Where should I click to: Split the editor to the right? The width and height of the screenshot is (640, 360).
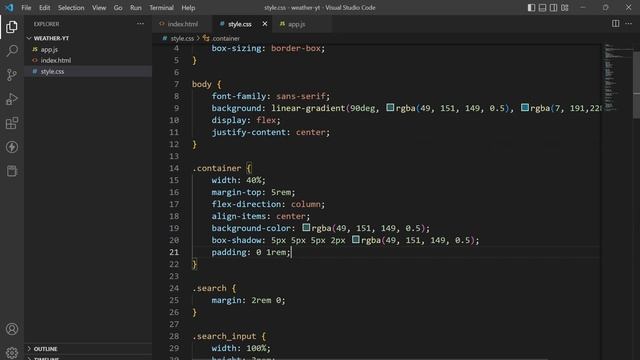pyautogui.click(x=616, y=24)
